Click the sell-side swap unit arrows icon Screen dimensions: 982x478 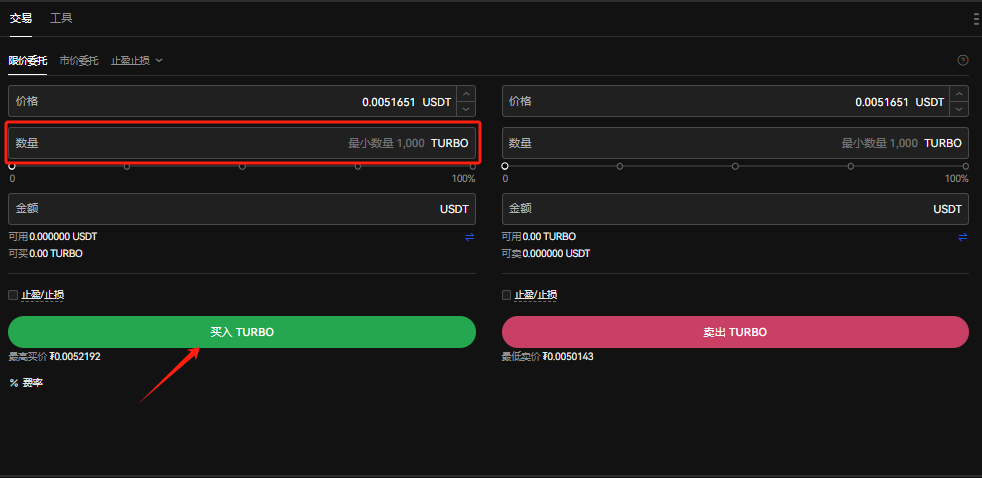coord(963,237)
